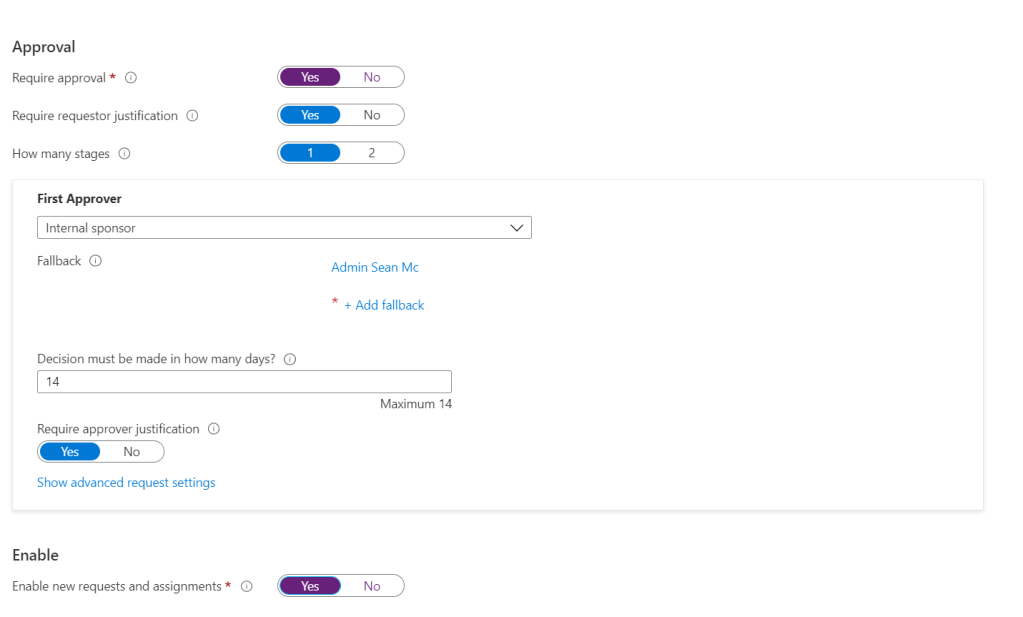The height and width of the screenshot is (617, 1023).
Task: Click info icon next to How many stages
Action: point(125,153)
